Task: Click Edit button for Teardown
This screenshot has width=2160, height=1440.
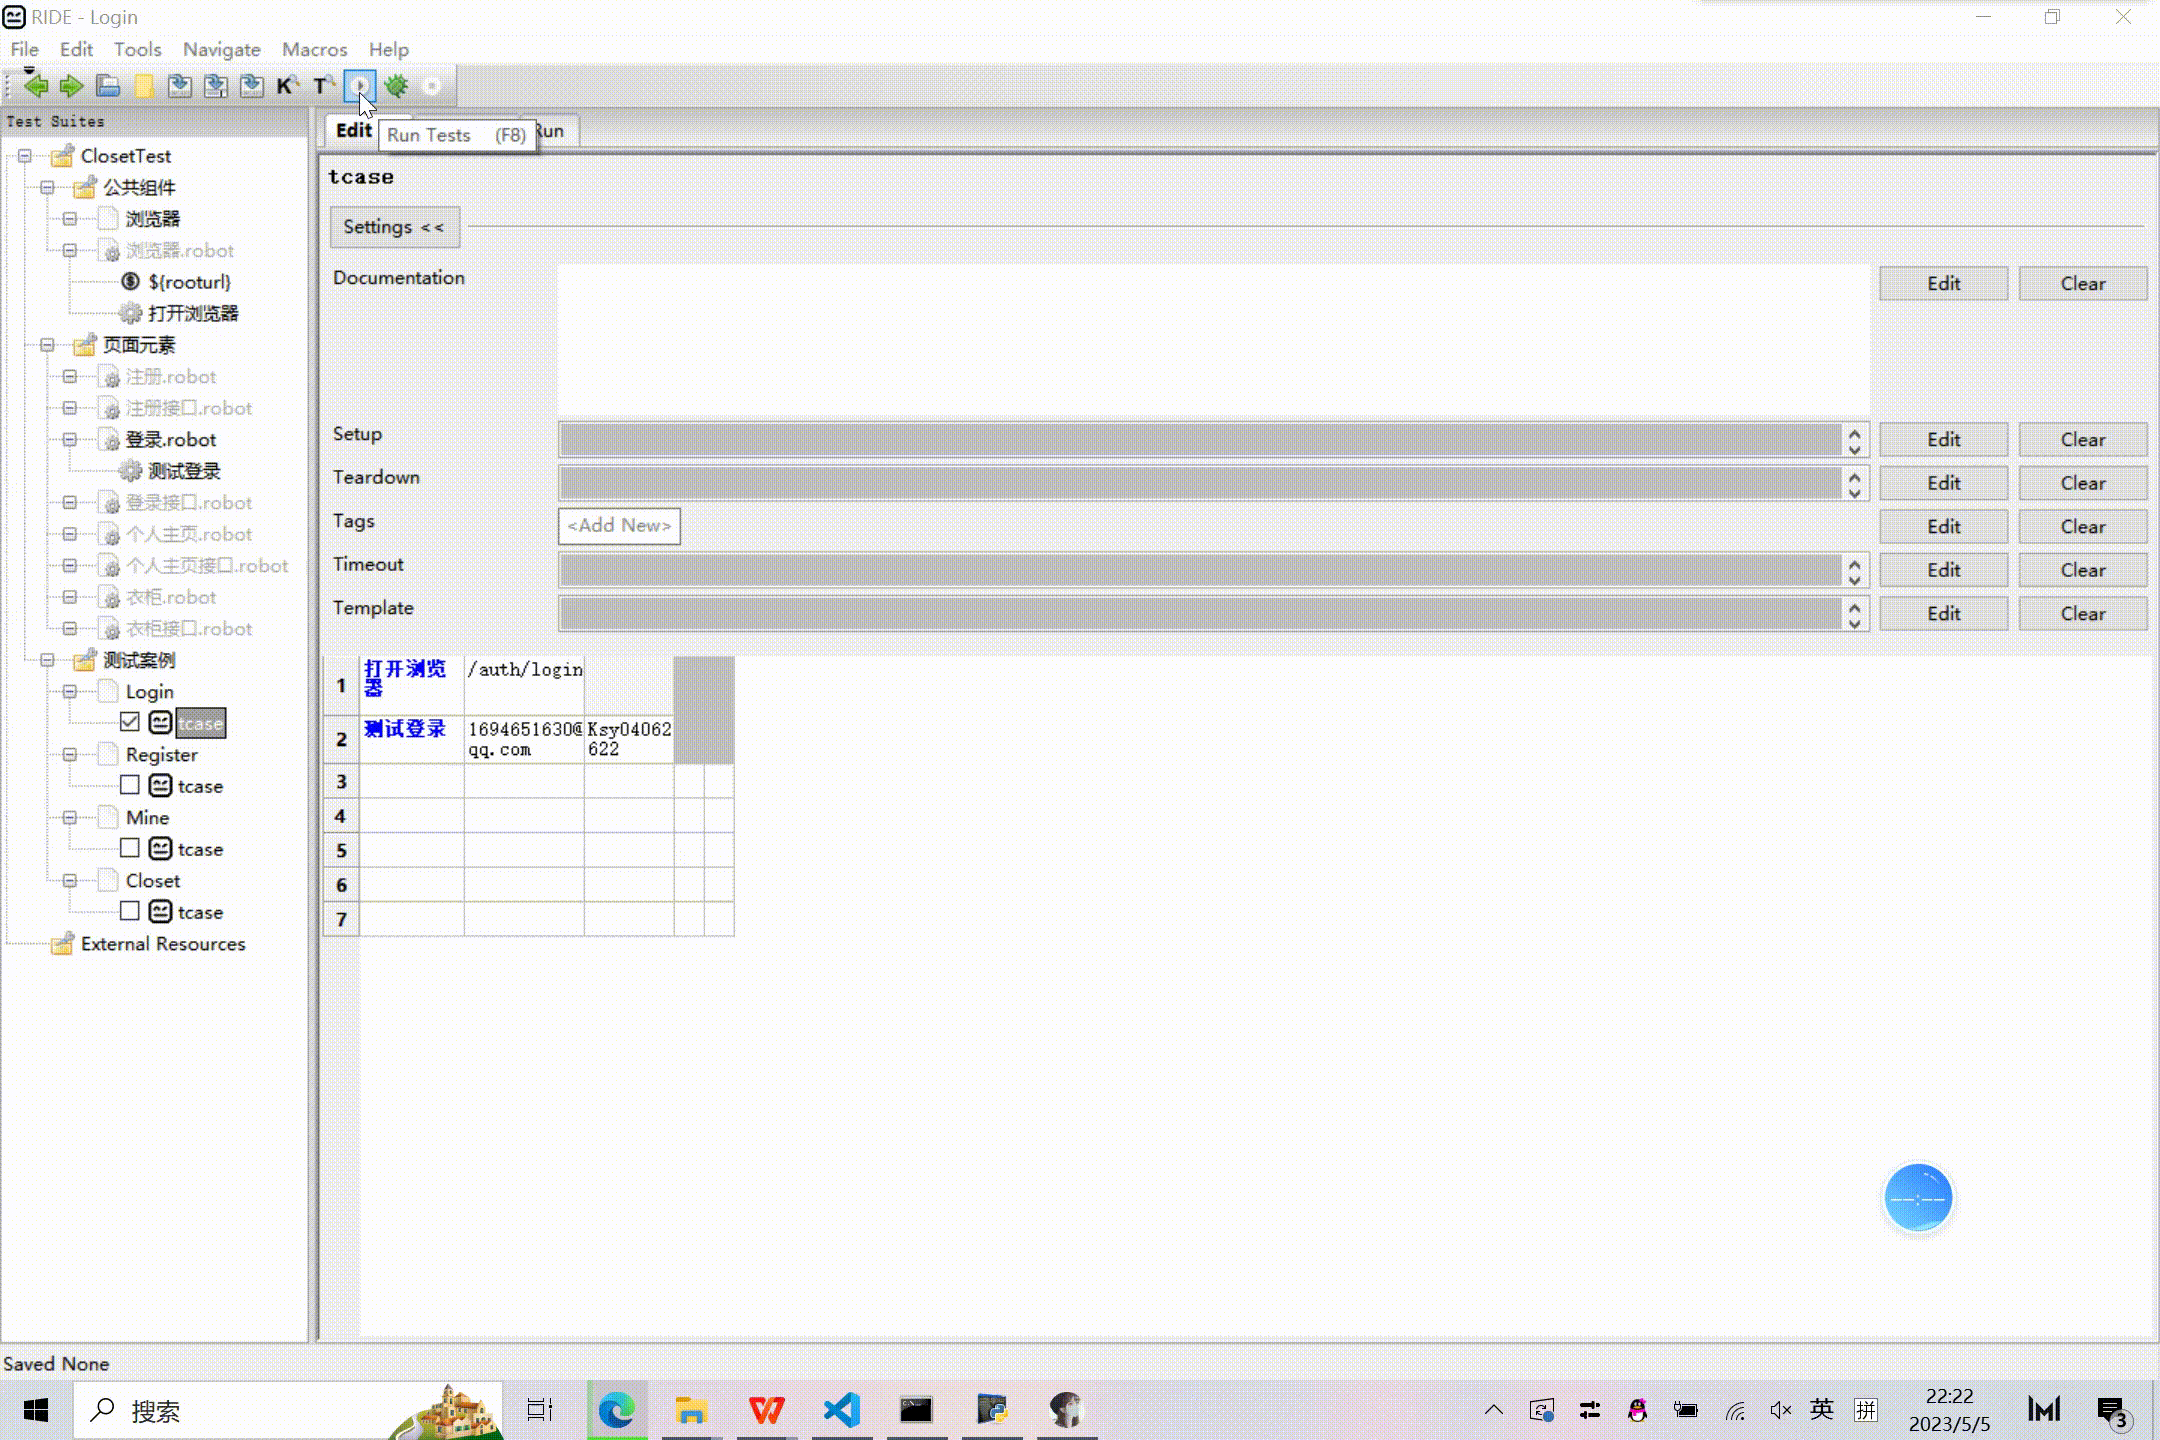Action: (x=1943, y=483)
